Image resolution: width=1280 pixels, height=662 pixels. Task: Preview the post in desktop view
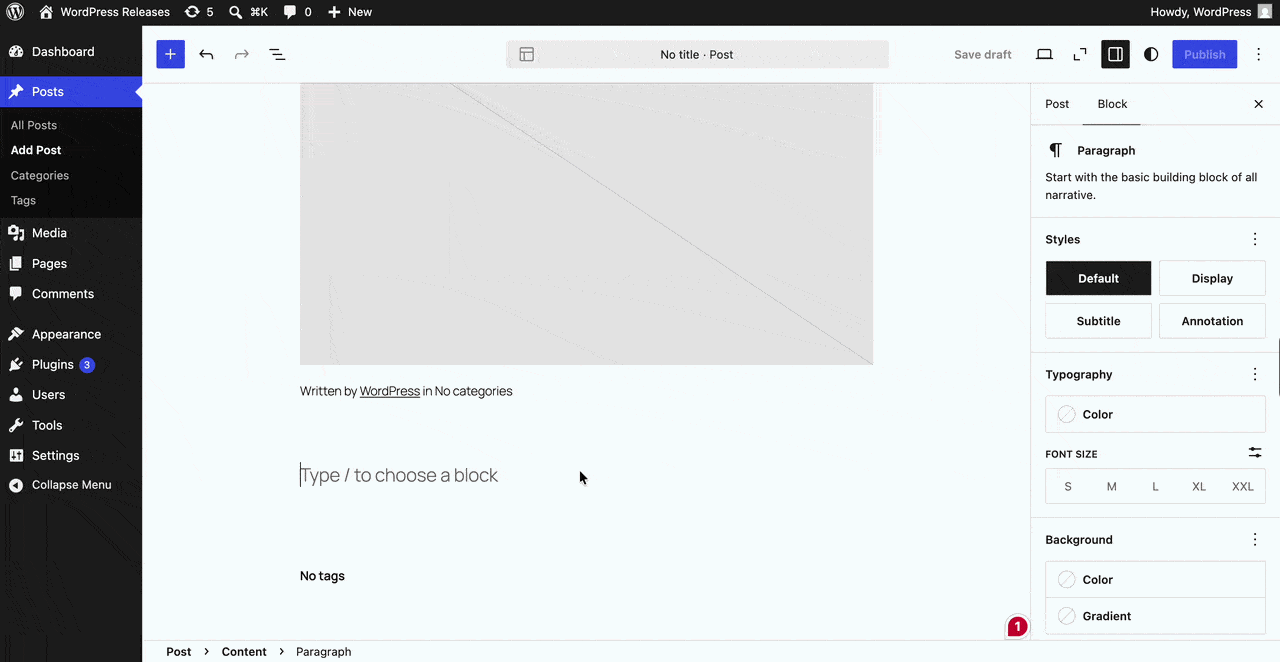(1044, 54)
